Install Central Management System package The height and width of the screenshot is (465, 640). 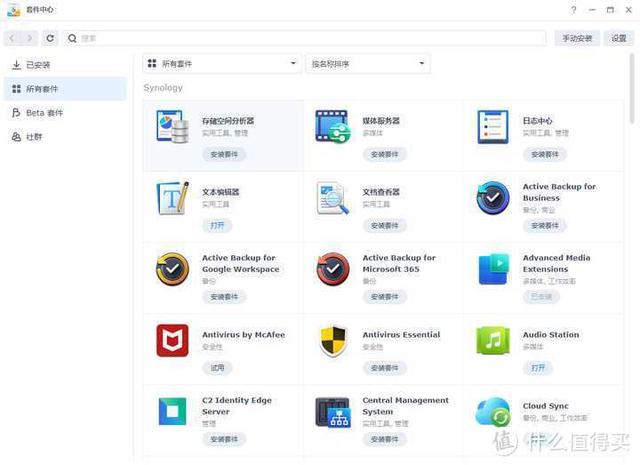[384, 439]
